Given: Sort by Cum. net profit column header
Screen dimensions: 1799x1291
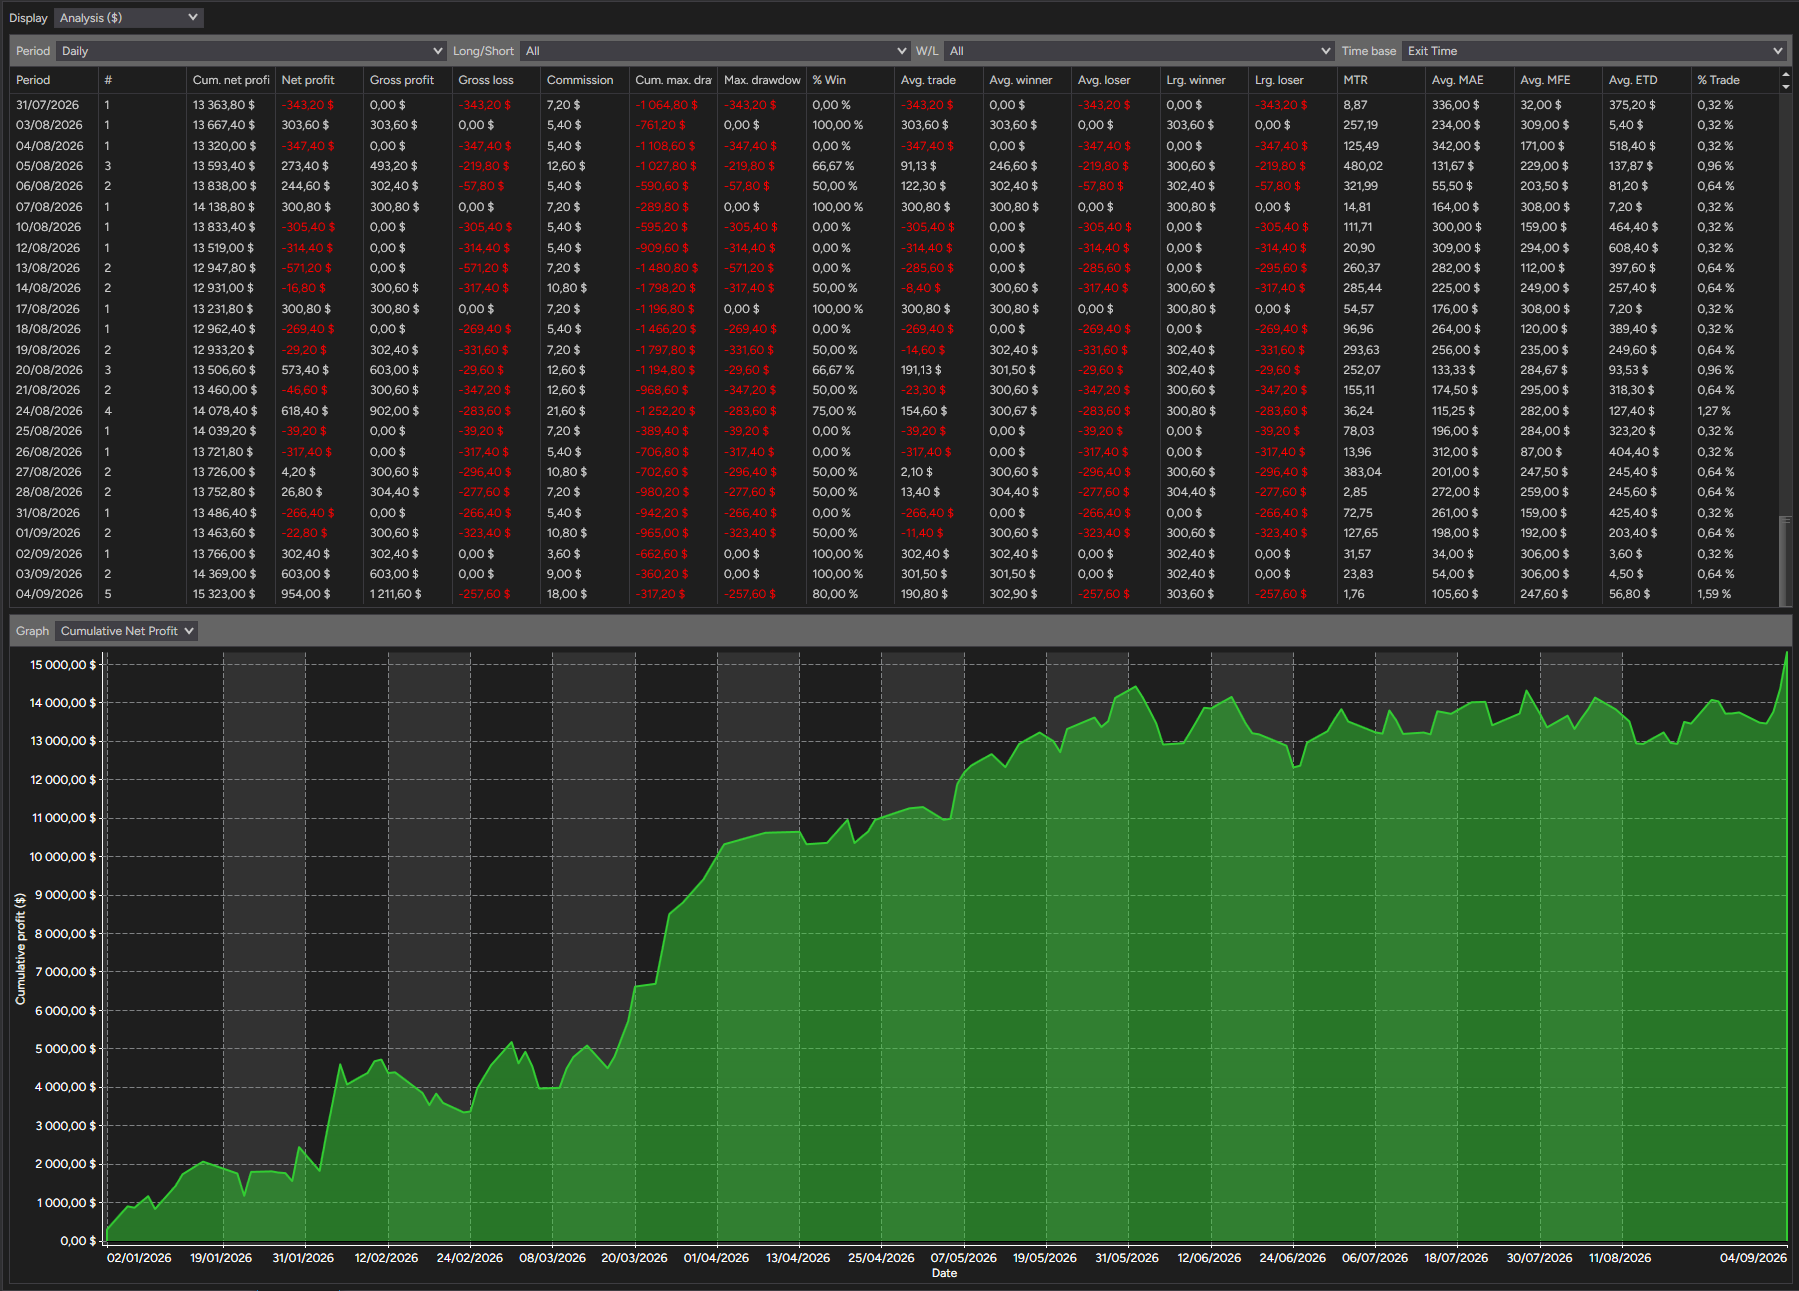Looking at the screenshot, I should tap(231, 80).
